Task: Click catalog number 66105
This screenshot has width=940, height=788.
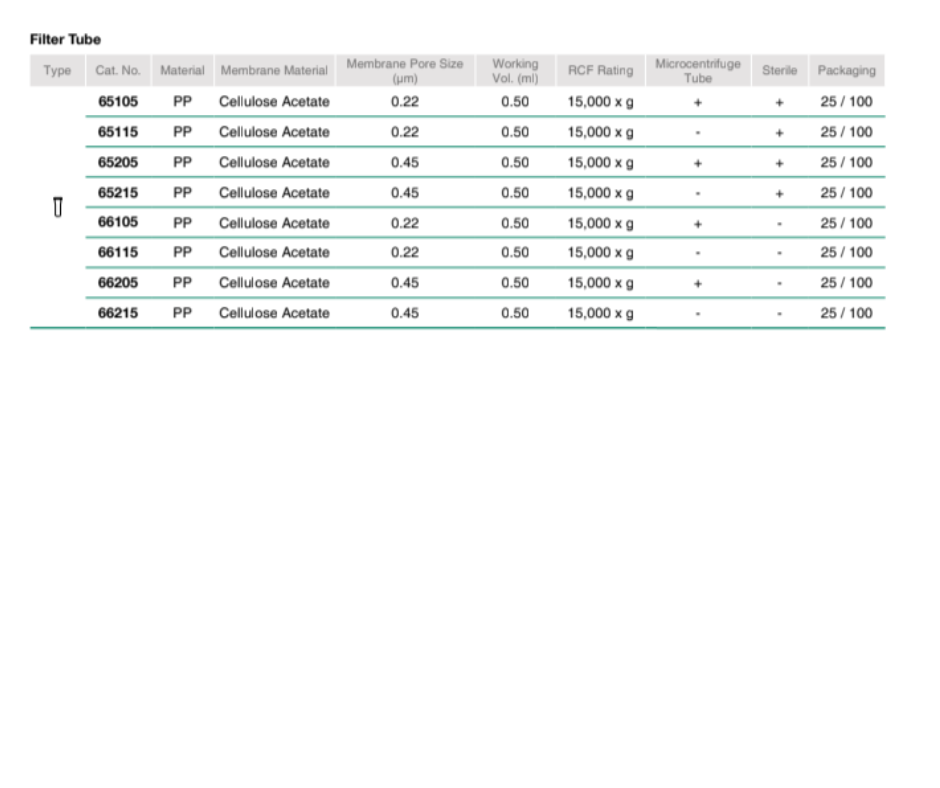Action: pos(118,222)
